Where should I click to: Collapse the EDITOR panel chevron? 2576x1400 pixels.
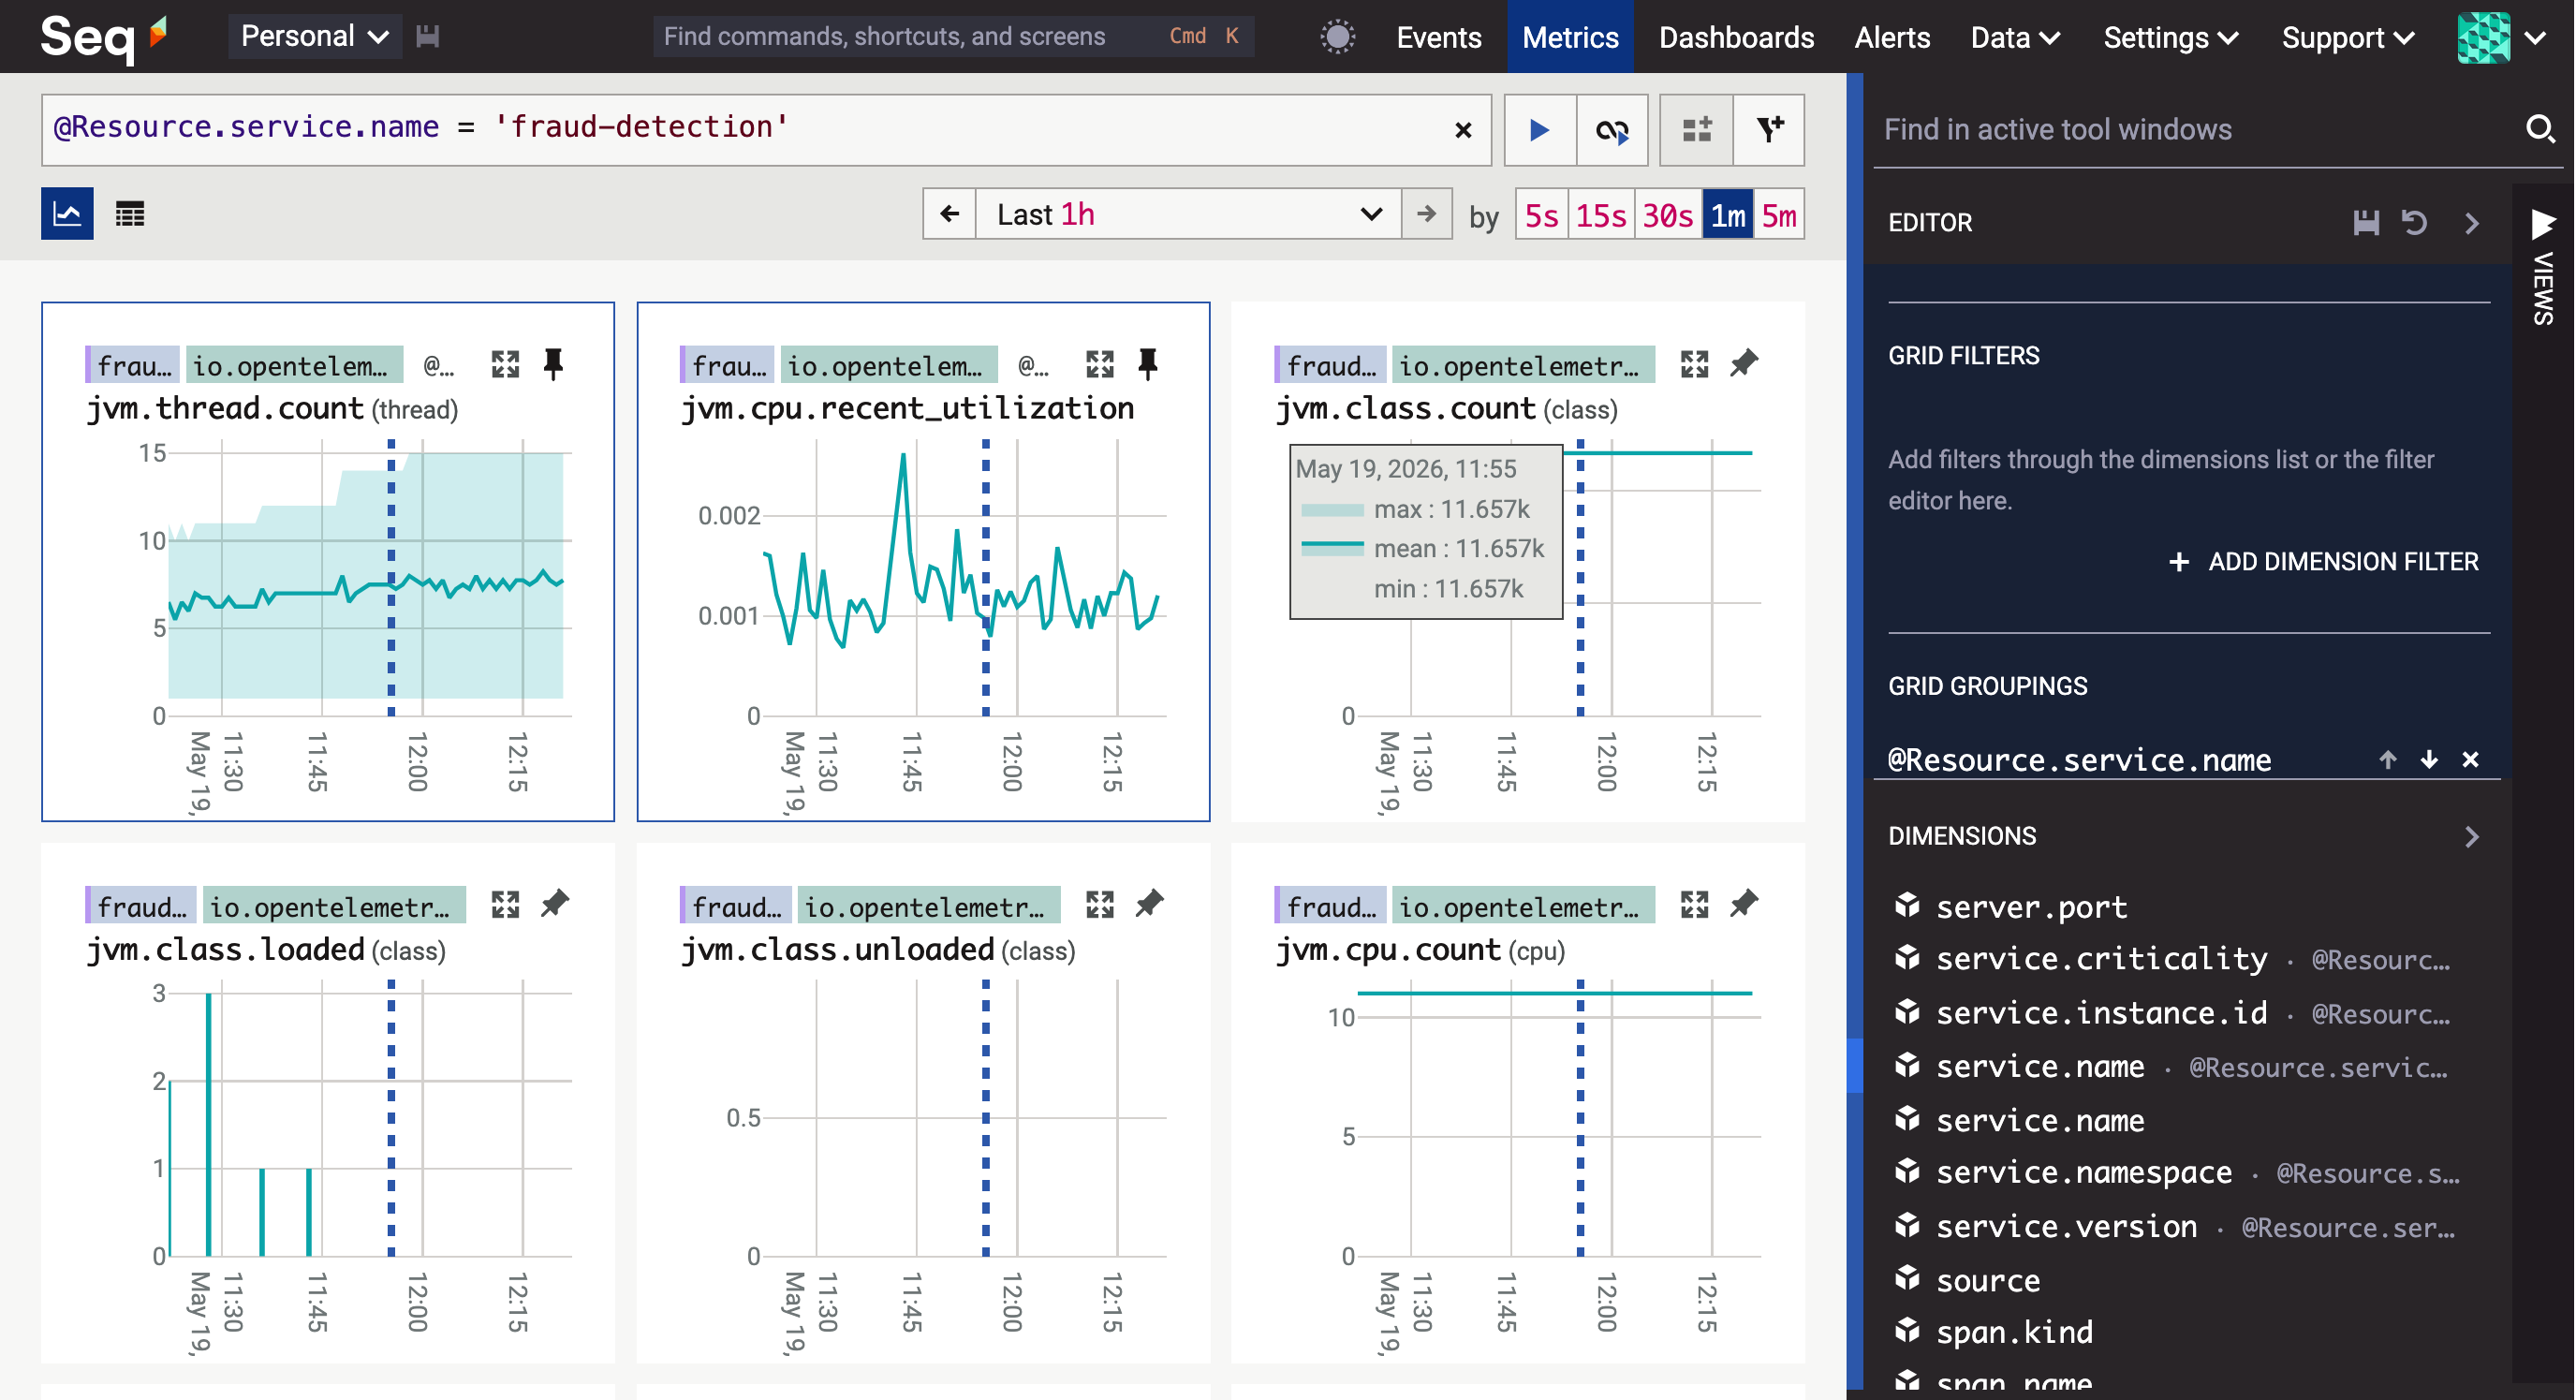[x=2472, y=223]
